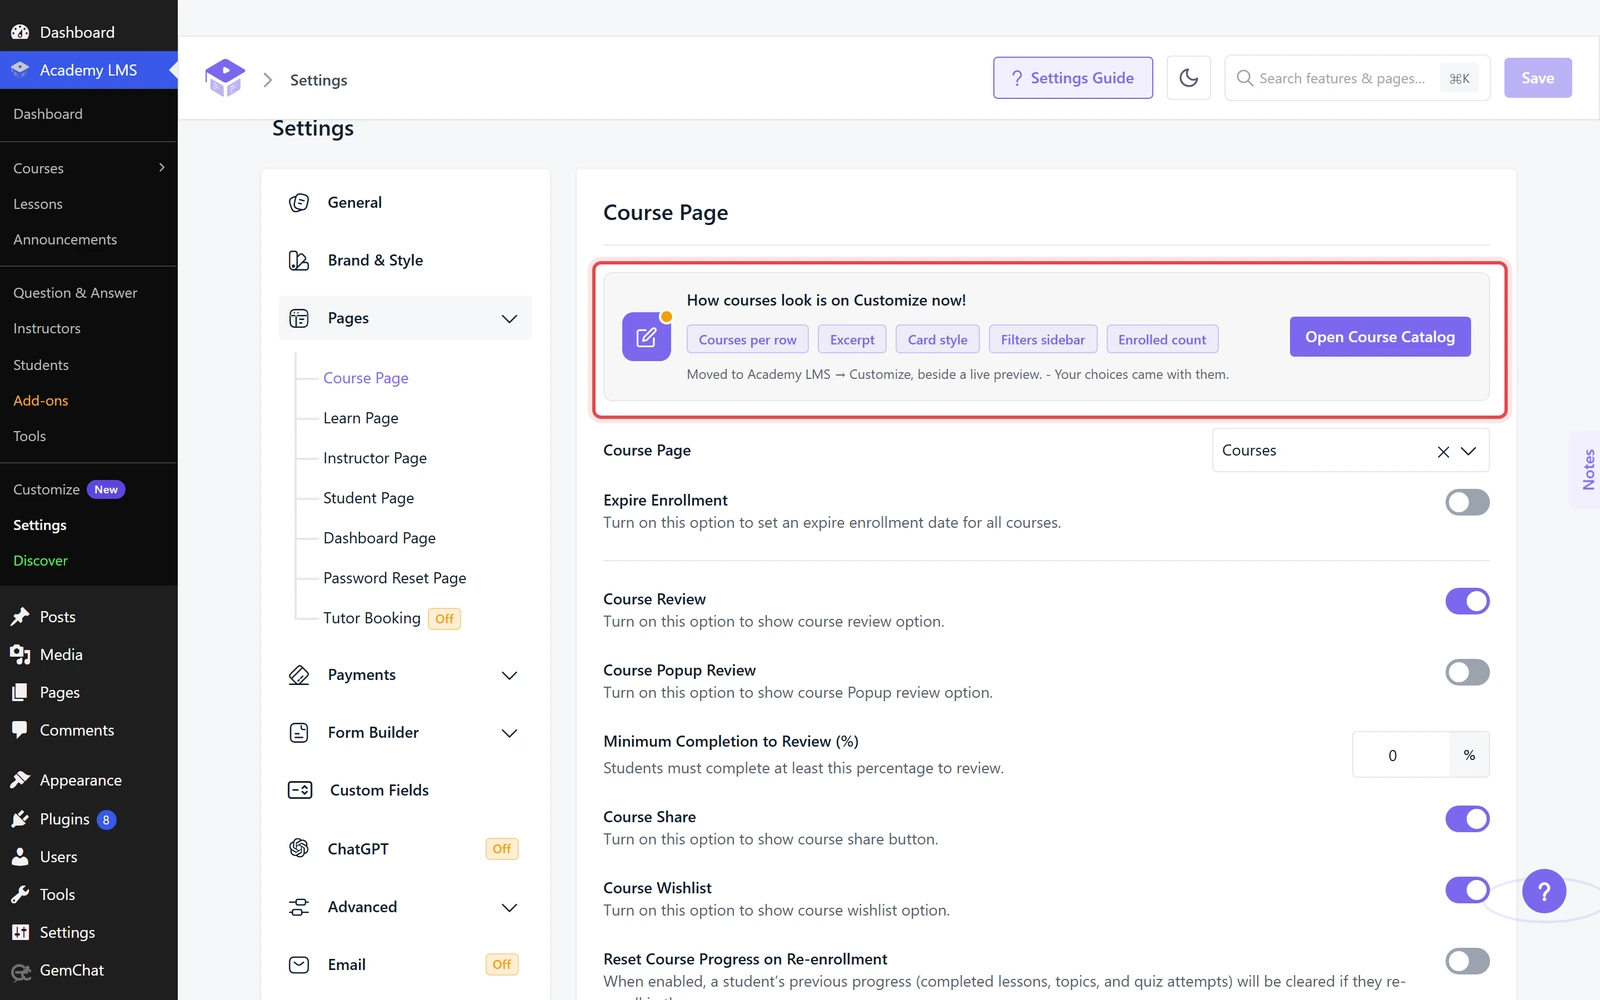Turn off the Course Share toggle
The image size is (1600, 1000).
tap(1467, 819)
